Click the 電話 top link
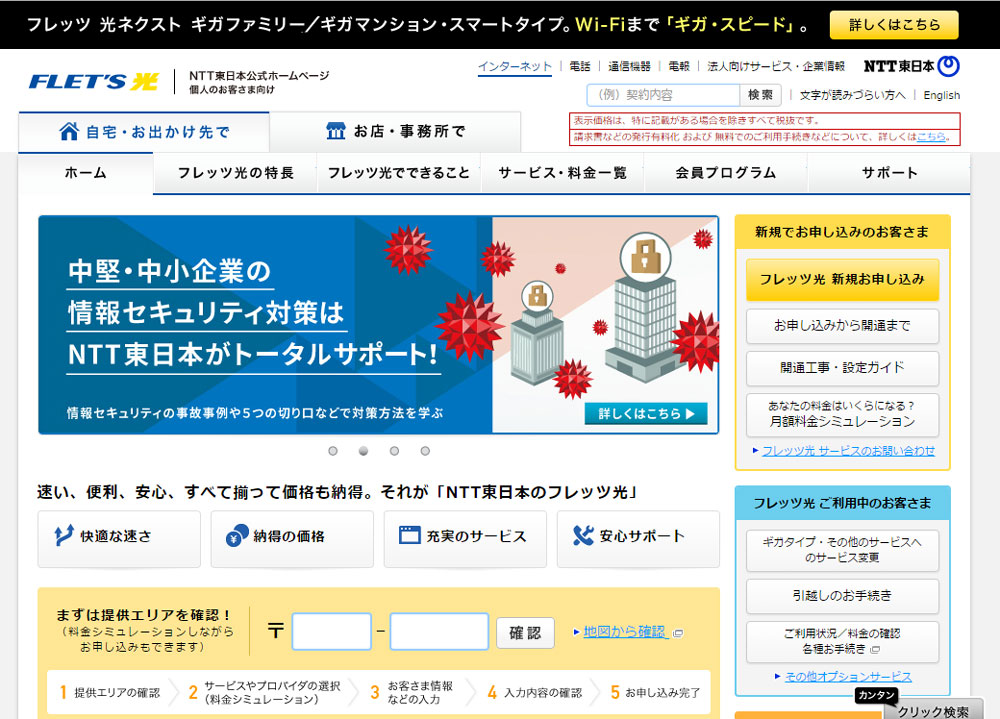Screen dimensions: 1000x719 [580, 66]
